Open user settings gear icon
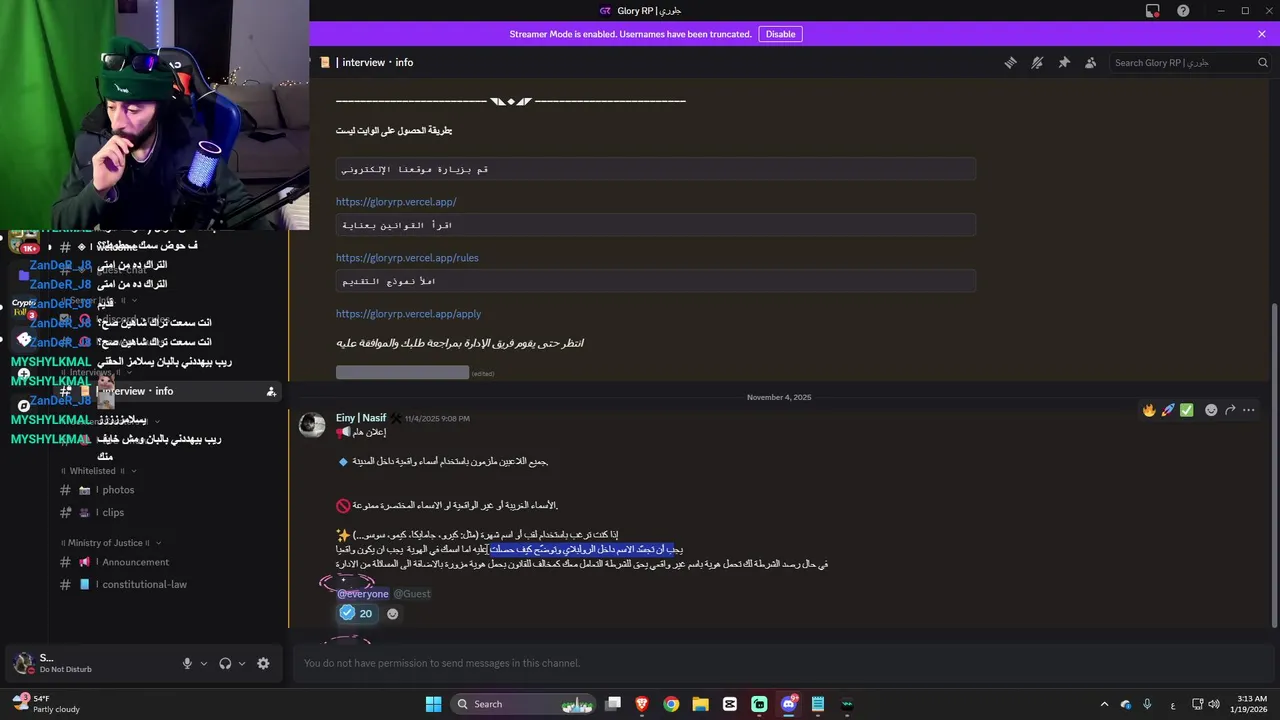Viewport: 1280px width, 720px height. coord(263,663)
